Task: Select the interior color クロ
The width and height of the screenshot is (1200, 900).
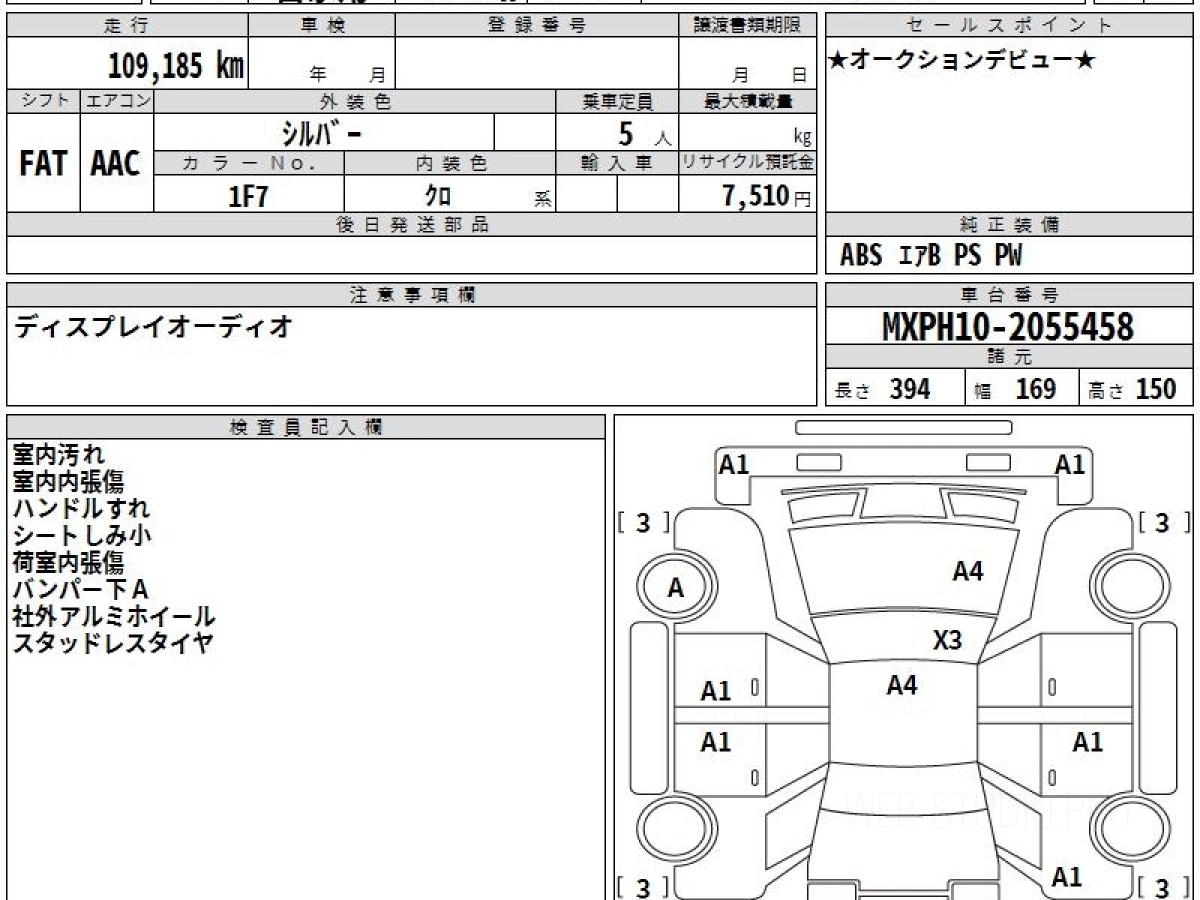Action: (437, 195)
